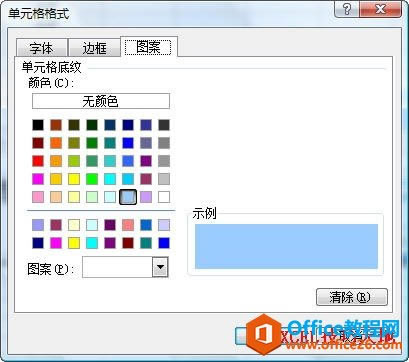Pick the pink swatch in the pastel row
The image size is (409, 362).
click(x=38, y=197)
